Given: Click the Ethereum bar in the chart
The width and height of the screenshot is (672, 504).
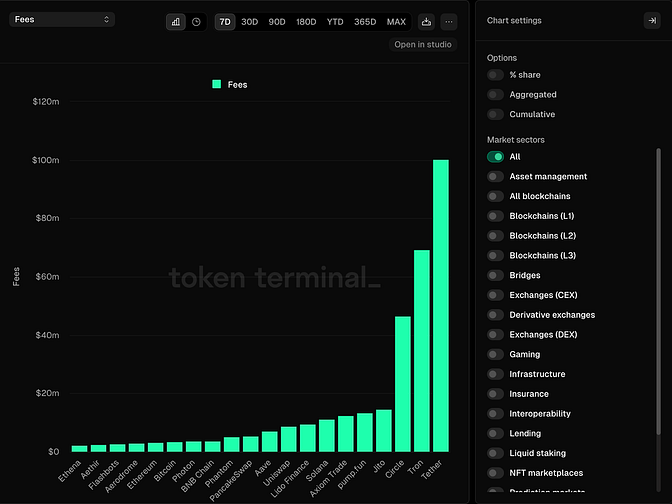Looking at the screenshot, I should pyautogui.click(x=156, y=447).
